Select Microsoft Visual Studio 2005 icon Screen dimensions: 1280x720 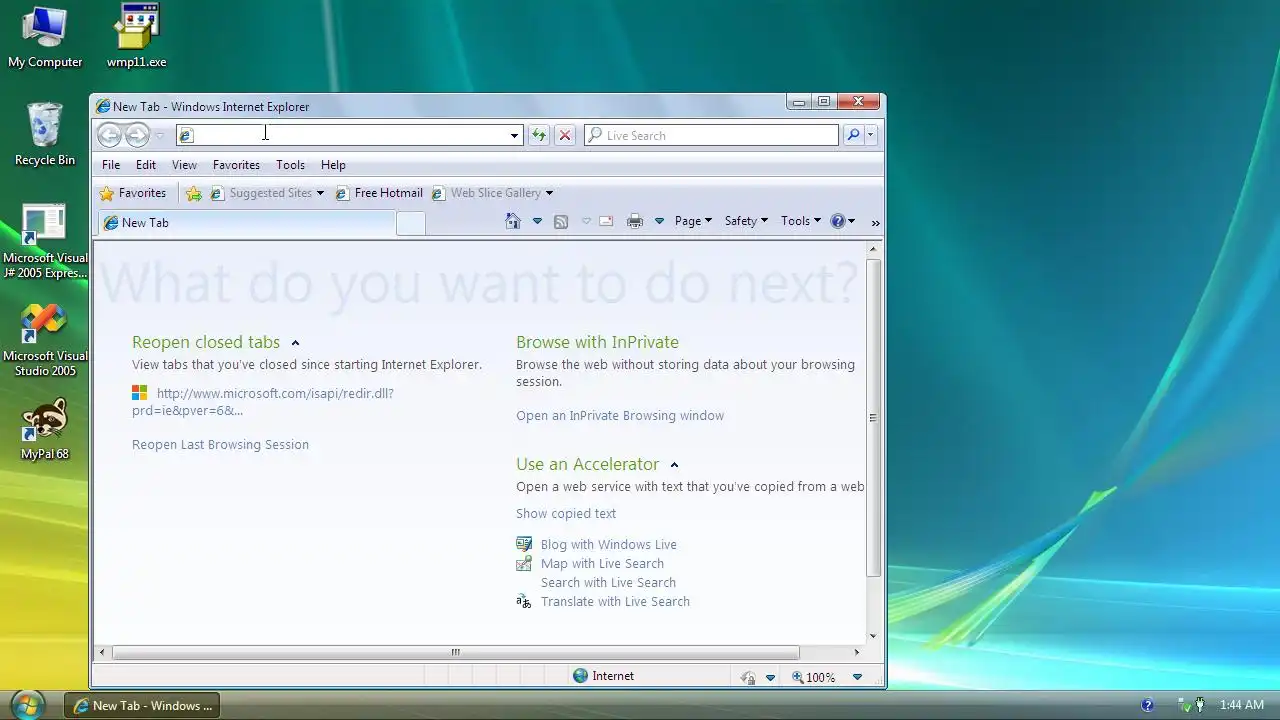[45, 340]
